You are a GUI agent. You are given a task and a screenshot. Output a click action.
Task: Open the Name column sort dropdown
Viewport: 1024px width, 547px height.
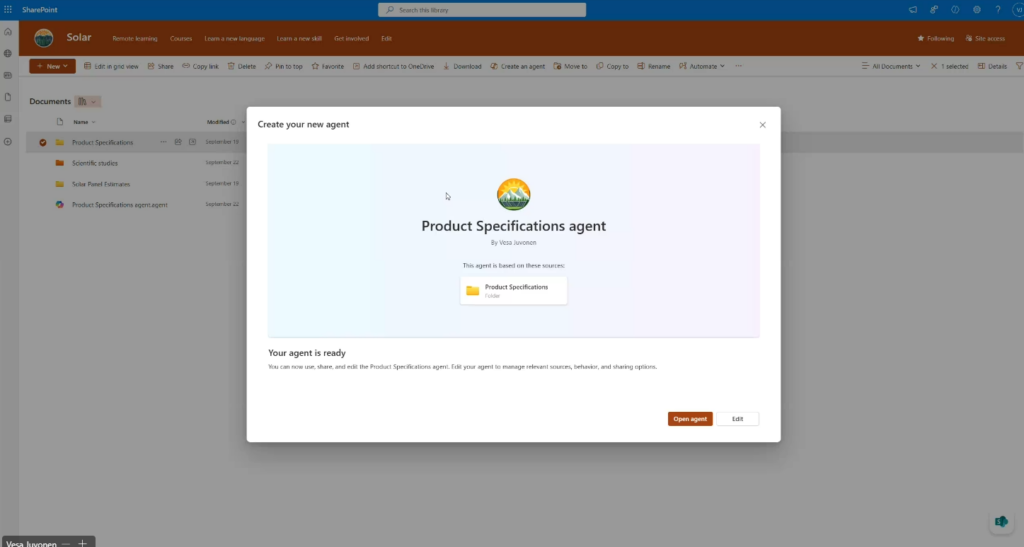pyautogui.click(x=85, y=122)
